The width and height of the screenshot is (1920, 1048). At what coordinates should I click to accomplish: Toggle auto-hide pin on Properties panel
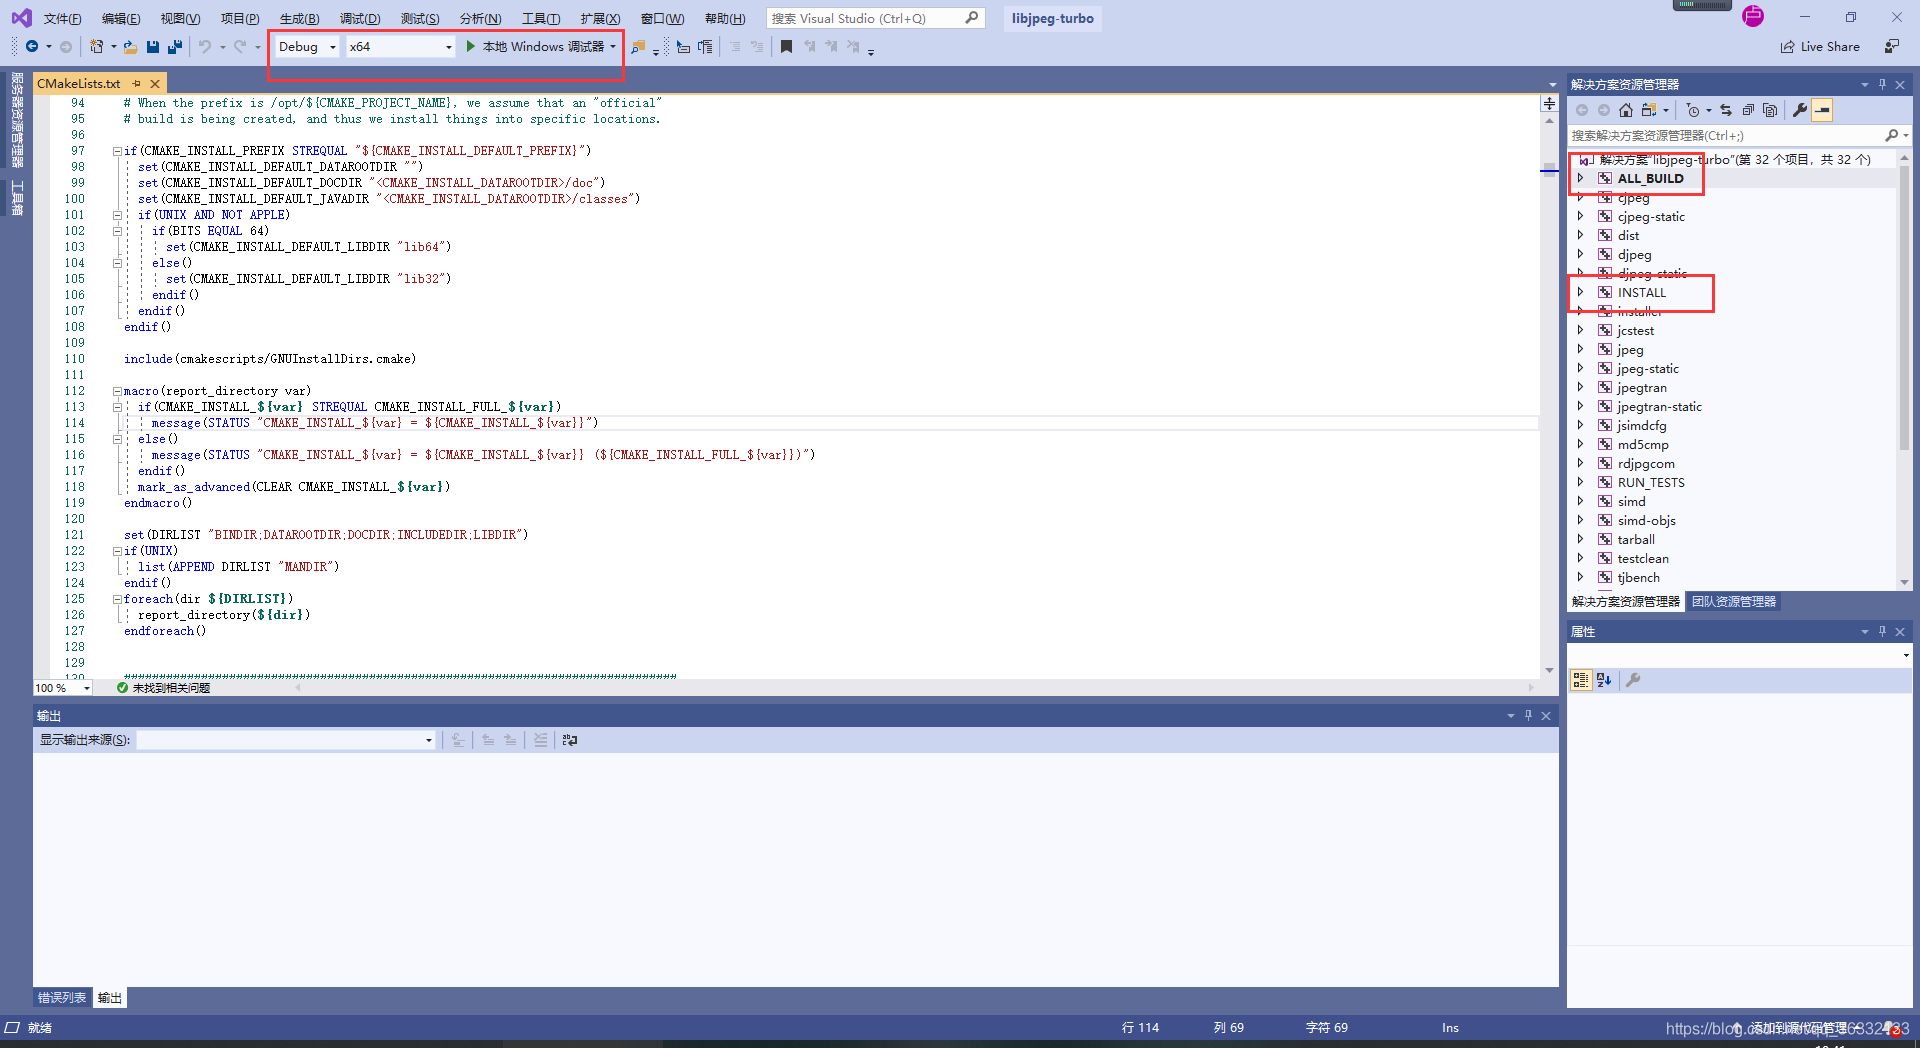[1882, 631]
